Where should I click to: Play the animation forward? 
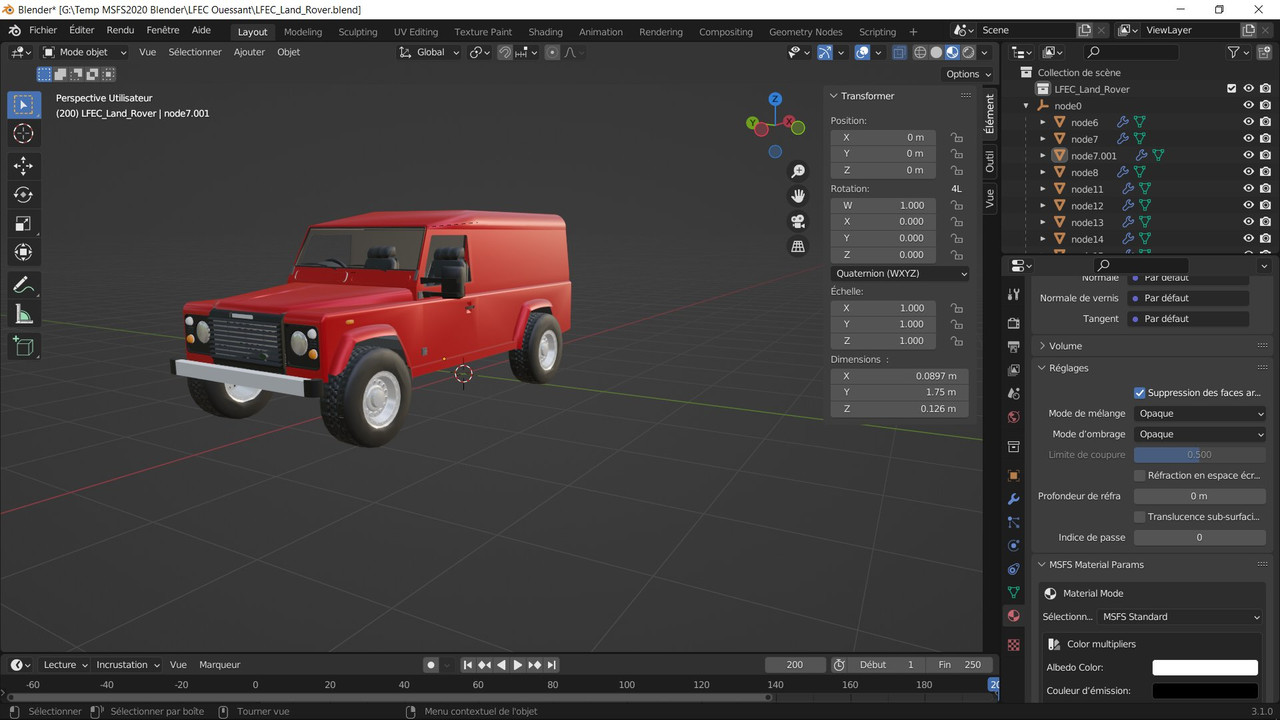pos(518,665)
